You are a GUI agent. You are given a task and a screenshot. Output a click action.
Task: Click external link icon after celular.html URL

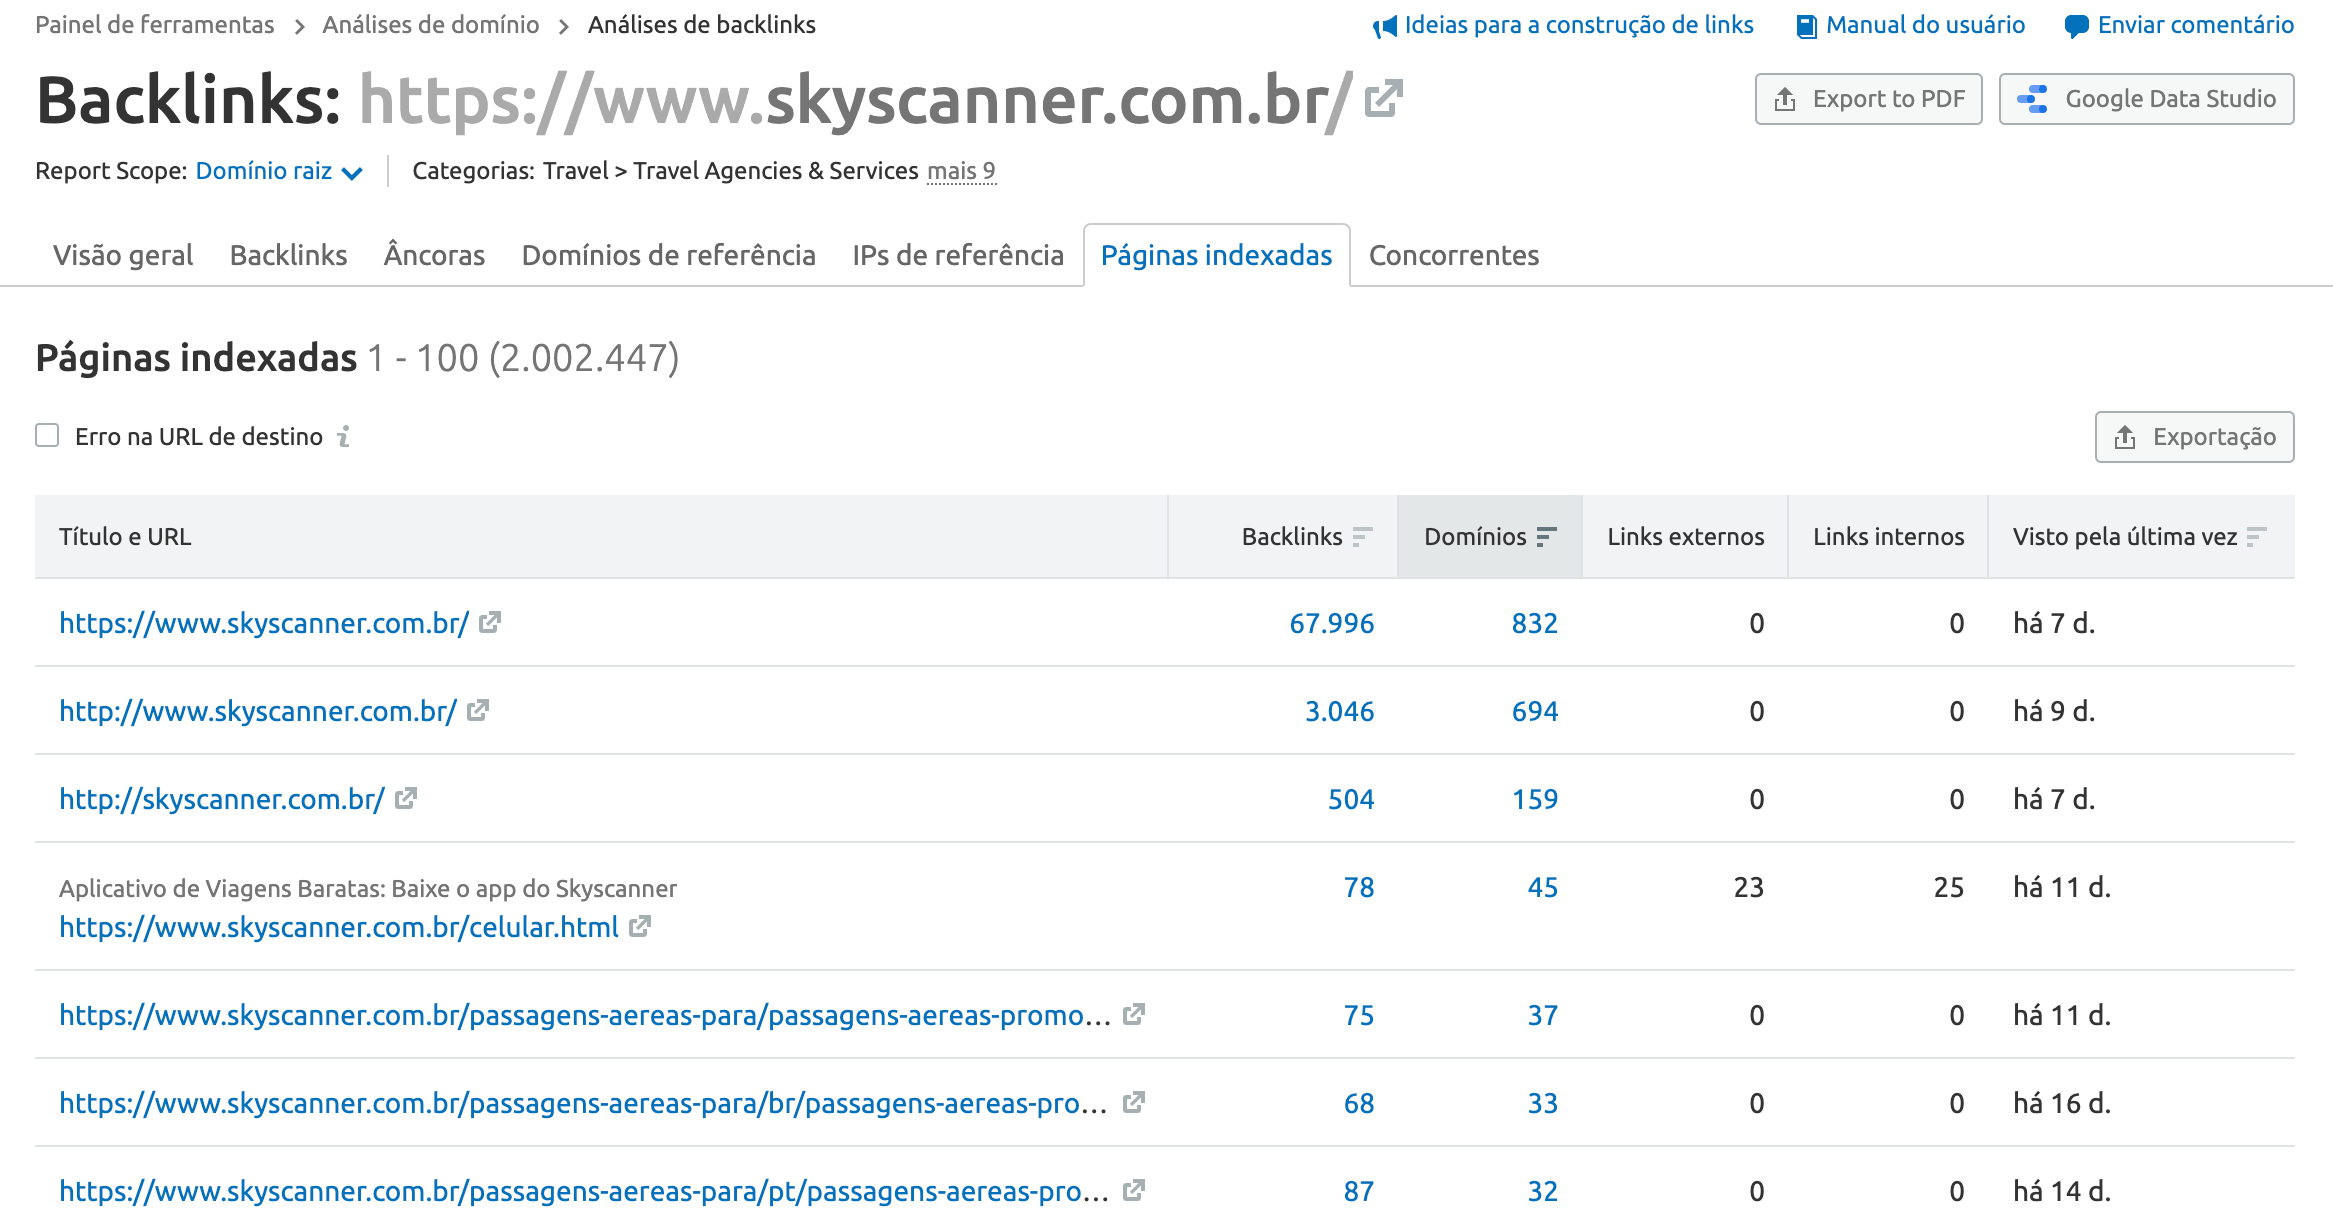[x=640, y=926]
